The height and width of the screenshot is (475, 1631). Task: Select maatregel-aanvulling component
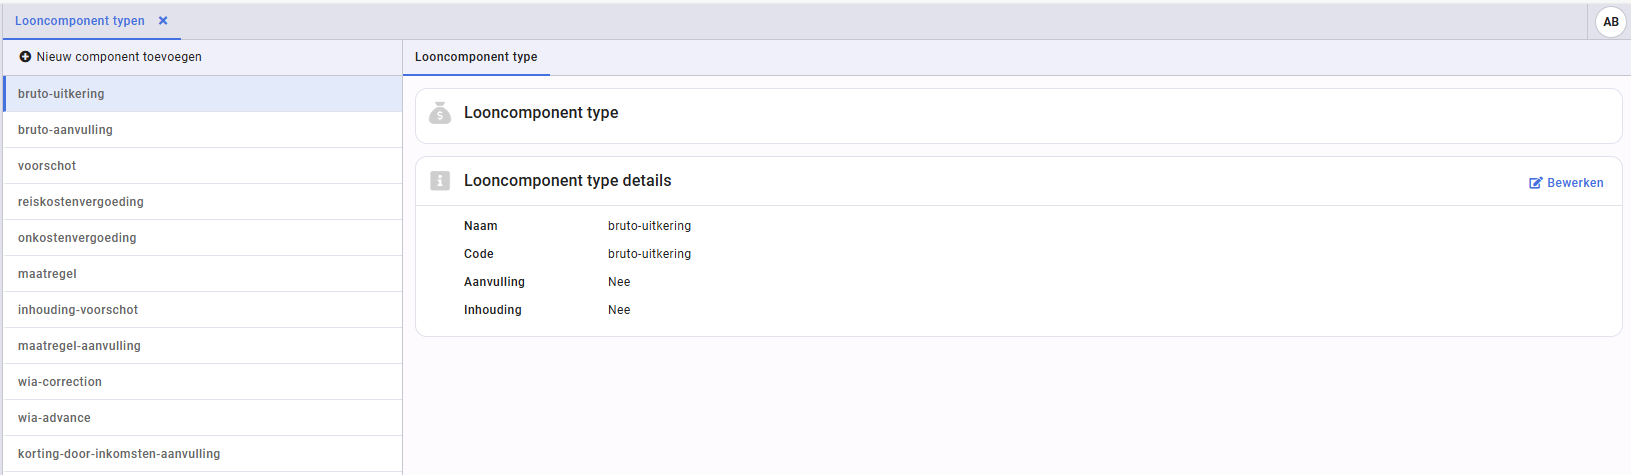[x=79, y=346]
